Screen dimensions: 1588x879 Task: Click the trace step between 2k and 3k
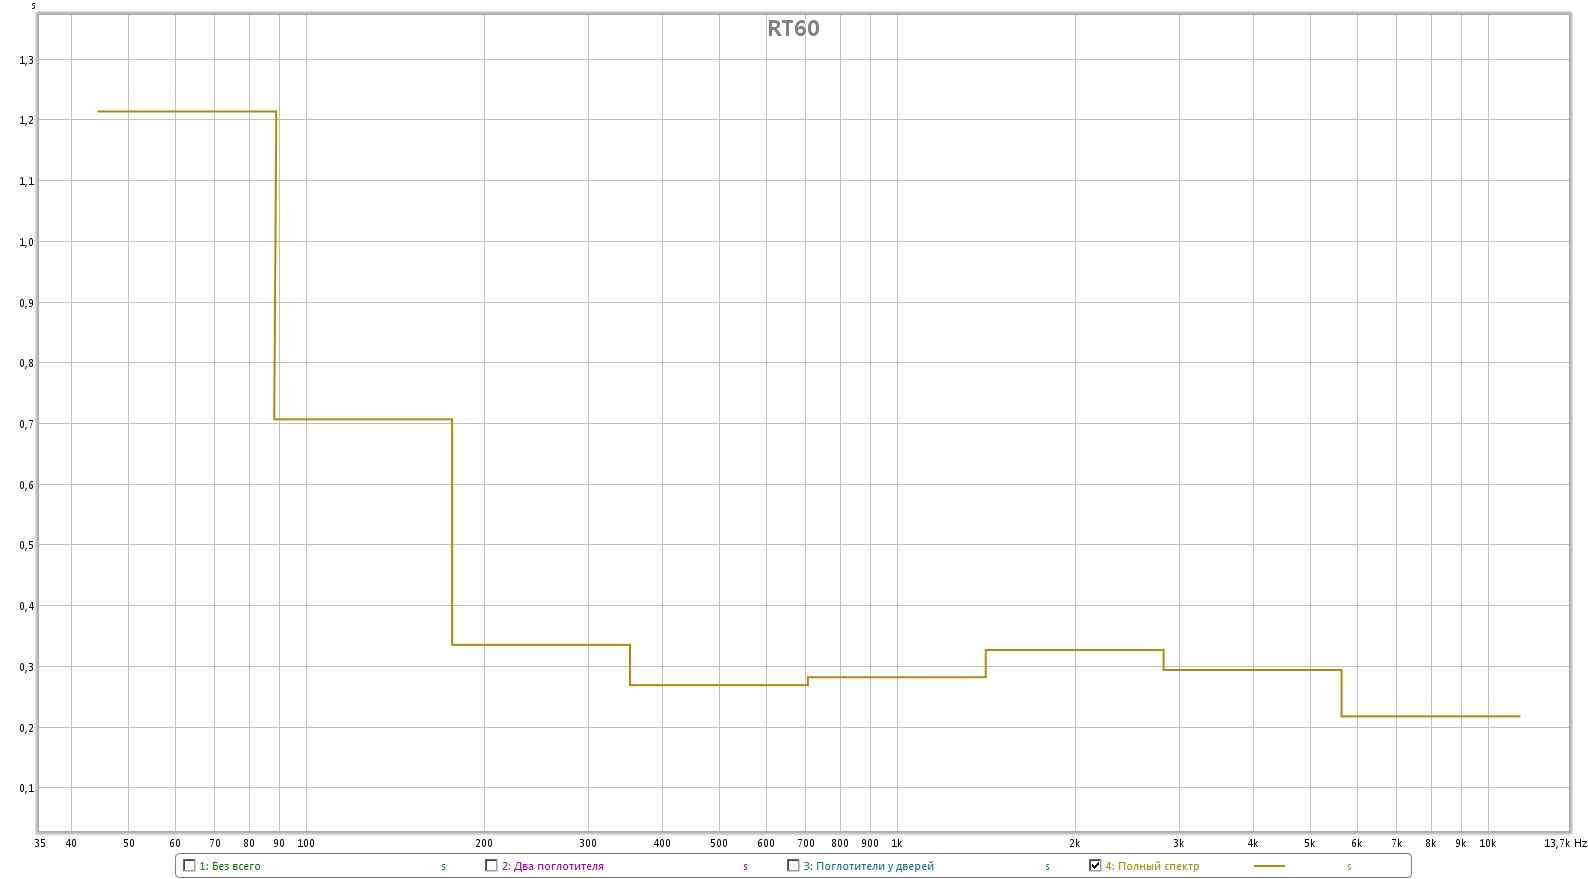click(x=1074, y=650)
